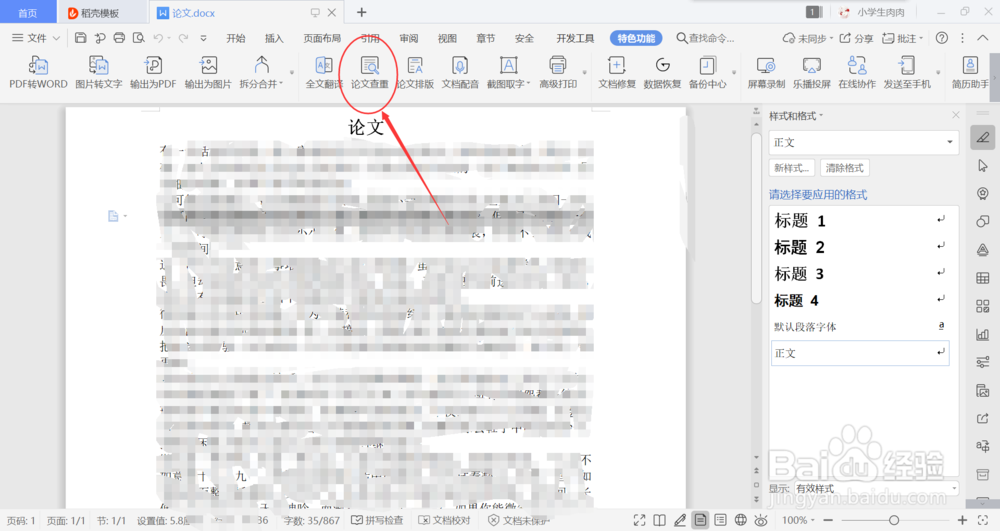Launch 文档配音 document voice-over
The height and width of the screenshot is (531, 1000).
click(x=460, y=73)
